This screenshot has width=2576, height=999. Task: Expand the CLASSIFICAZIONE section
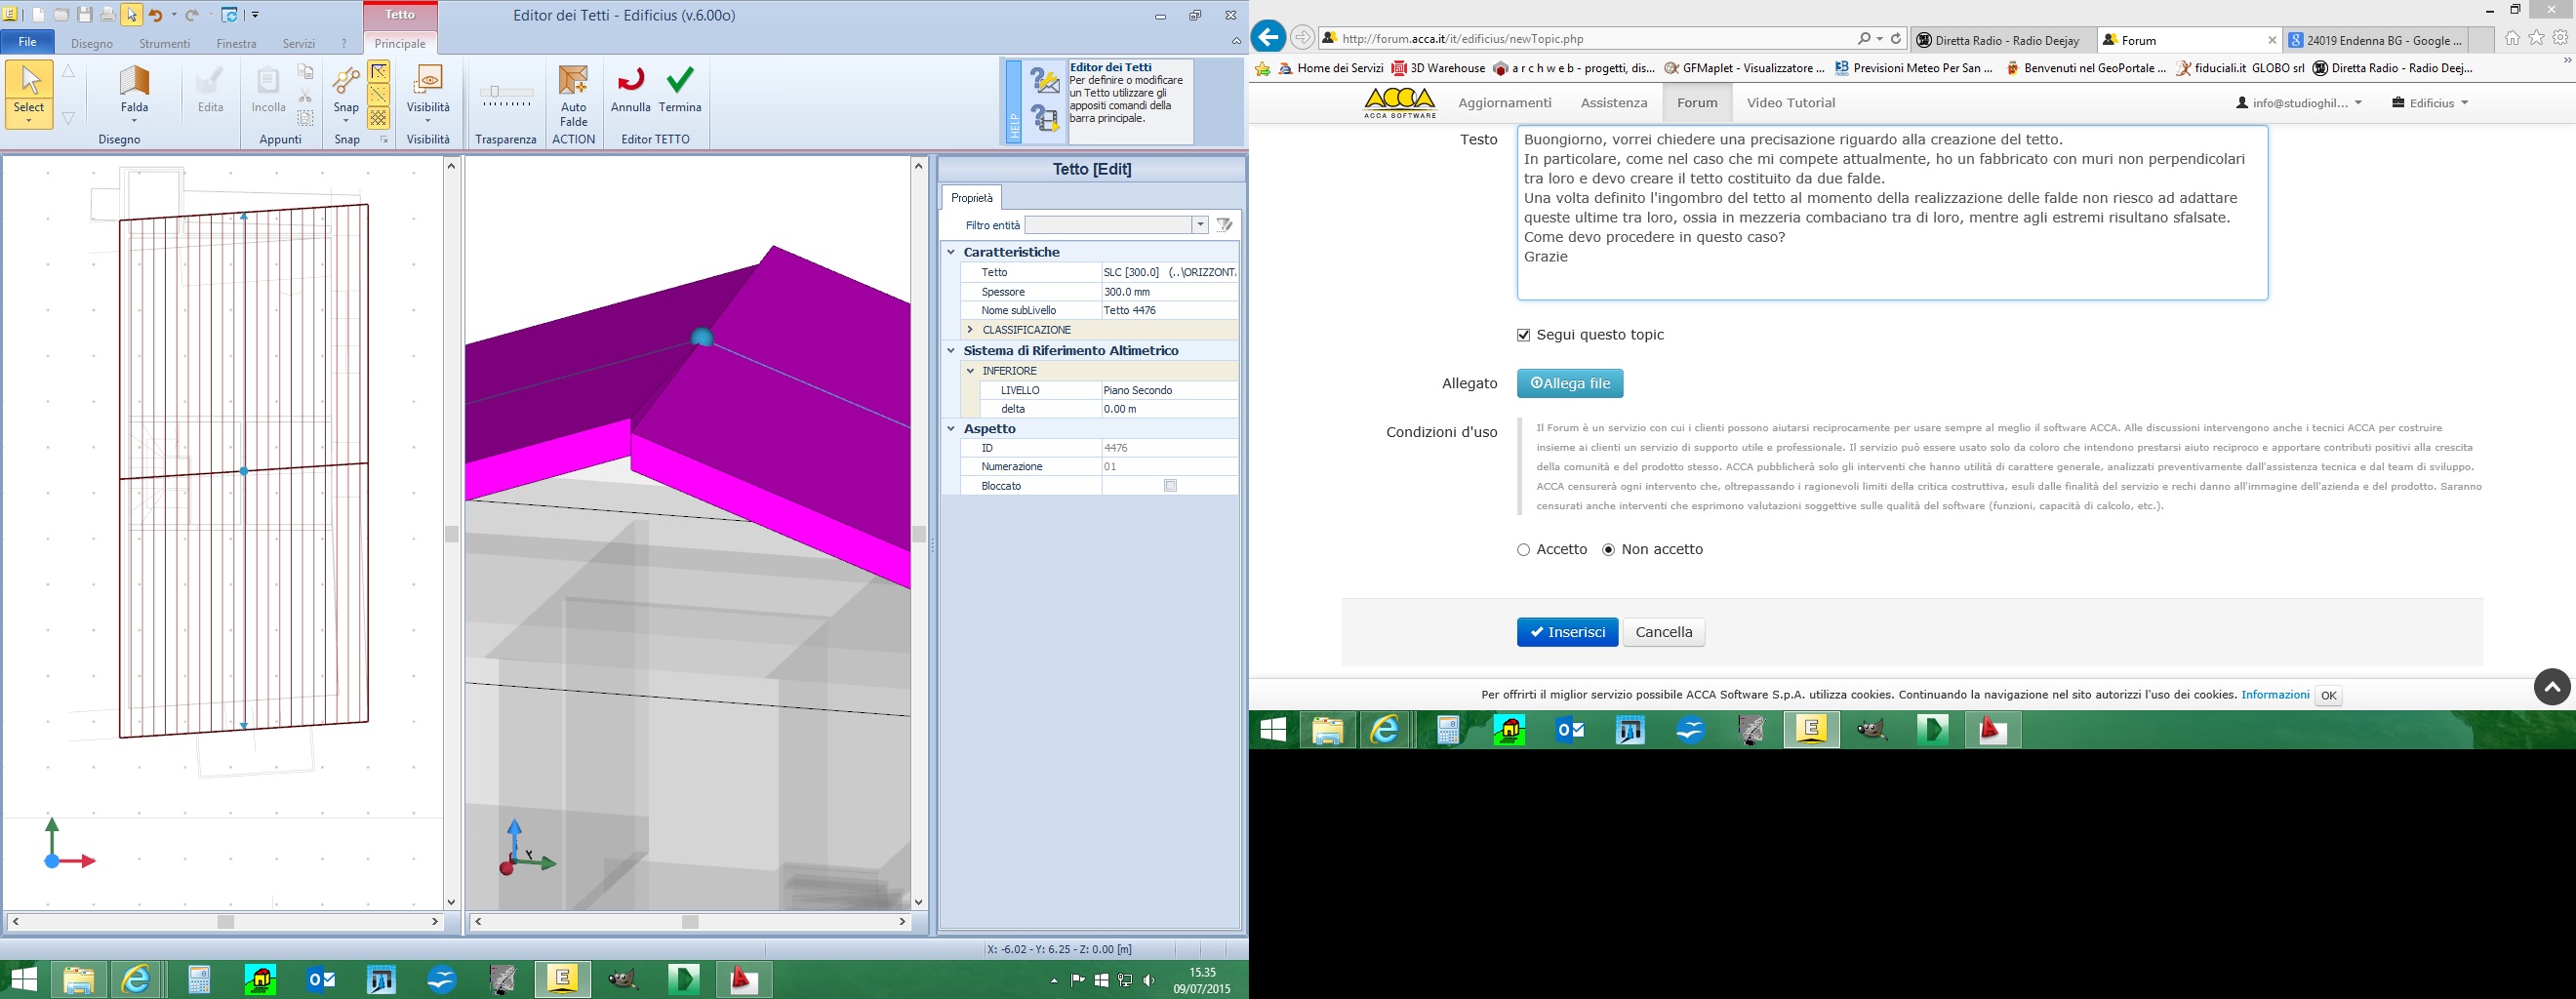(x=970, y=330)
